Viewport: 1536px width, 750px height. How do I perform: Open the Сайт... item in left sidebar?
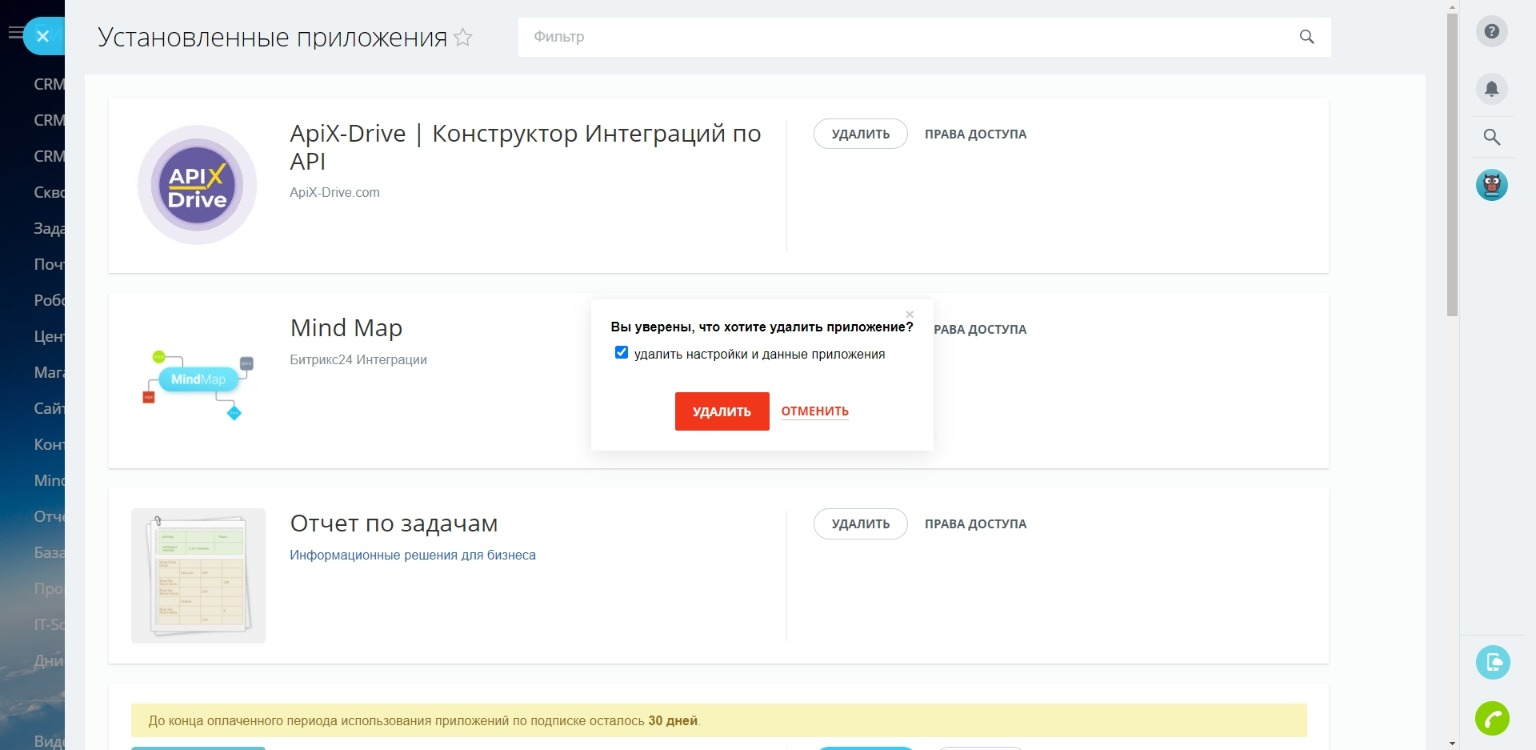pyautogui.click(x=49, y=408)
